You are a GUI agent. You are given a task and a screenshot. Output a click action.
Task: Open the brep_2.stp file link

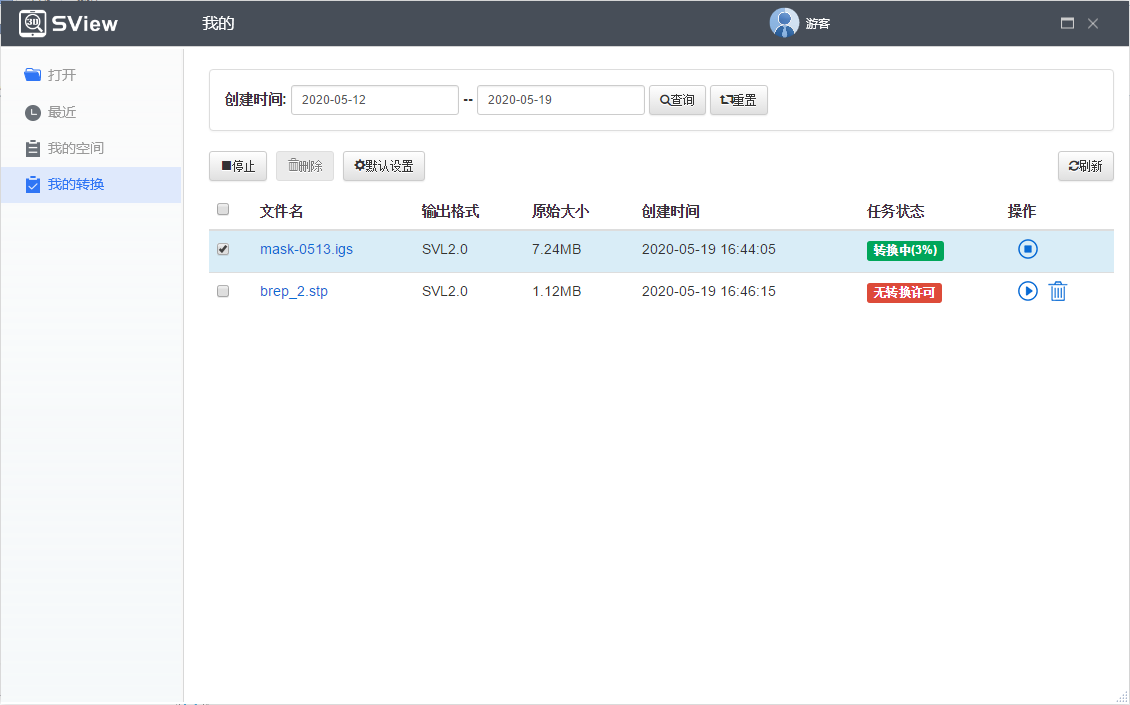pyautogui.click(x=294, y=291)
